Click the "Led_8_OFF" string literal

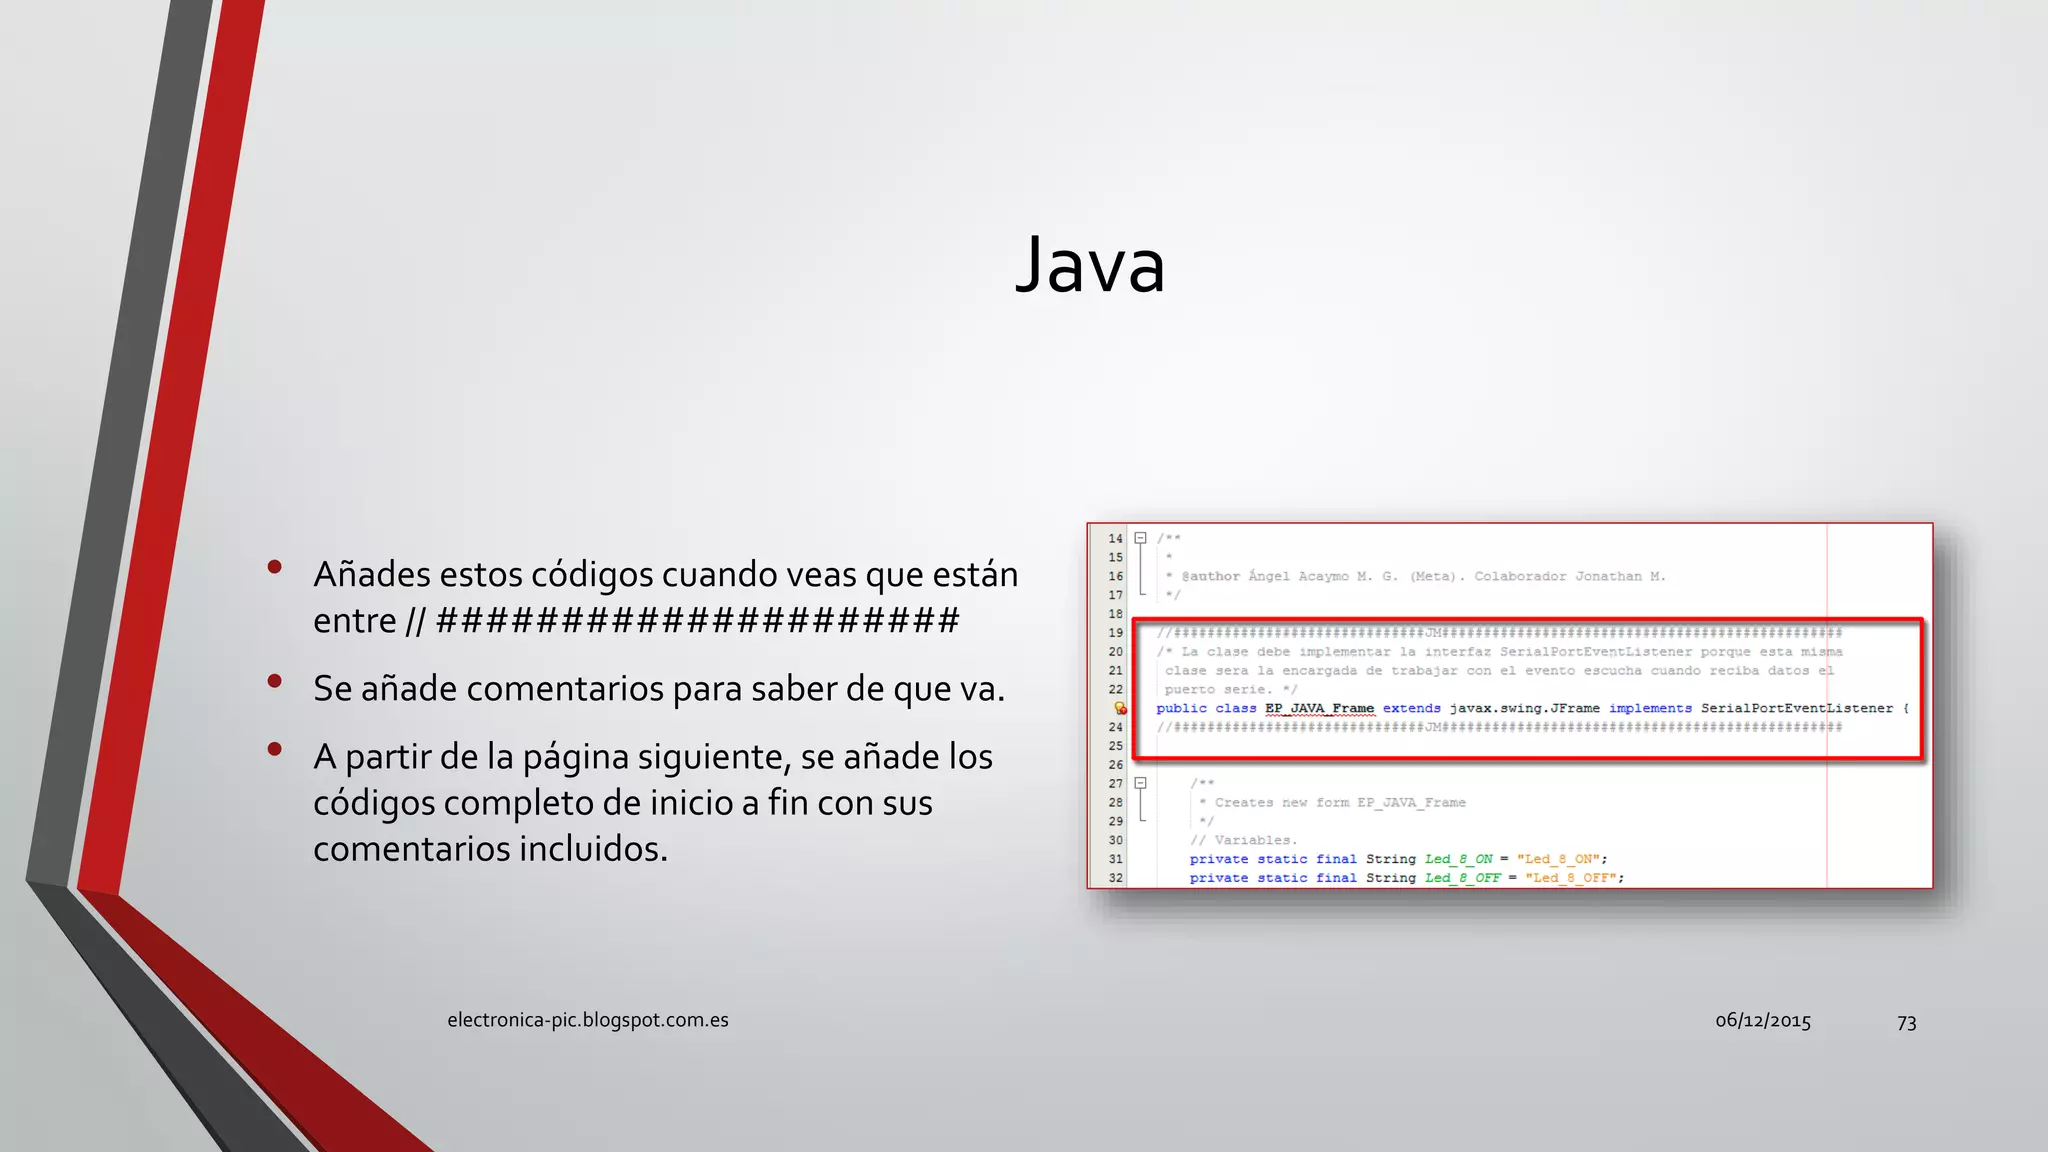(x=1570, y=878)
